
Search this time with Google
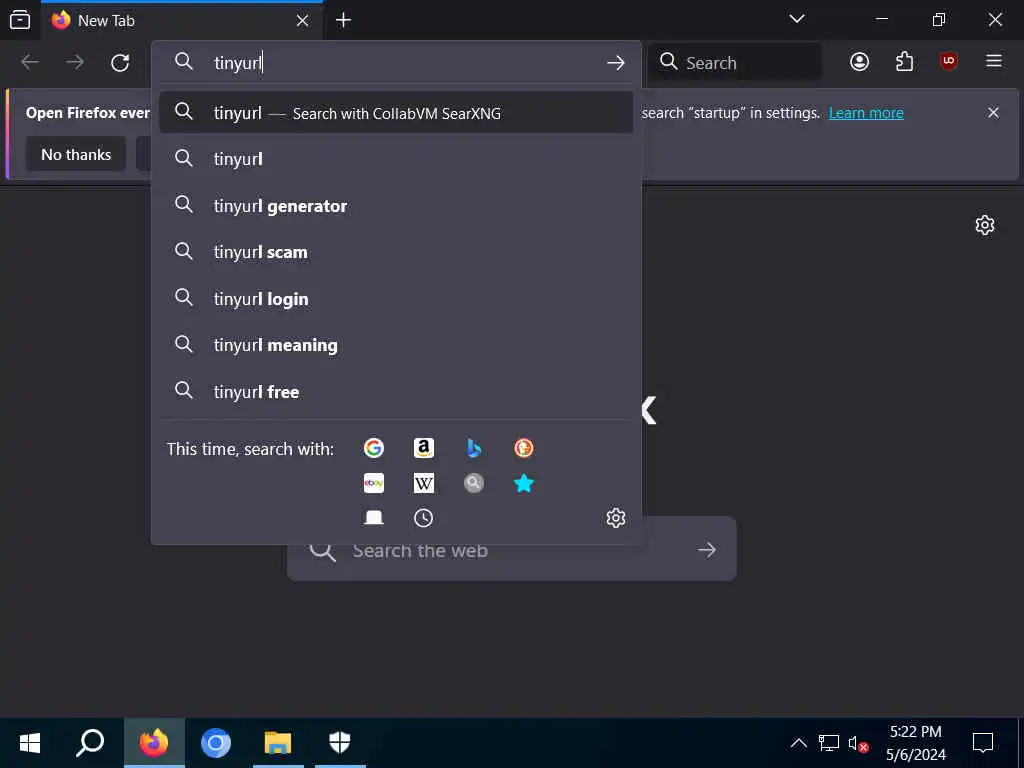tap(374, 448)
